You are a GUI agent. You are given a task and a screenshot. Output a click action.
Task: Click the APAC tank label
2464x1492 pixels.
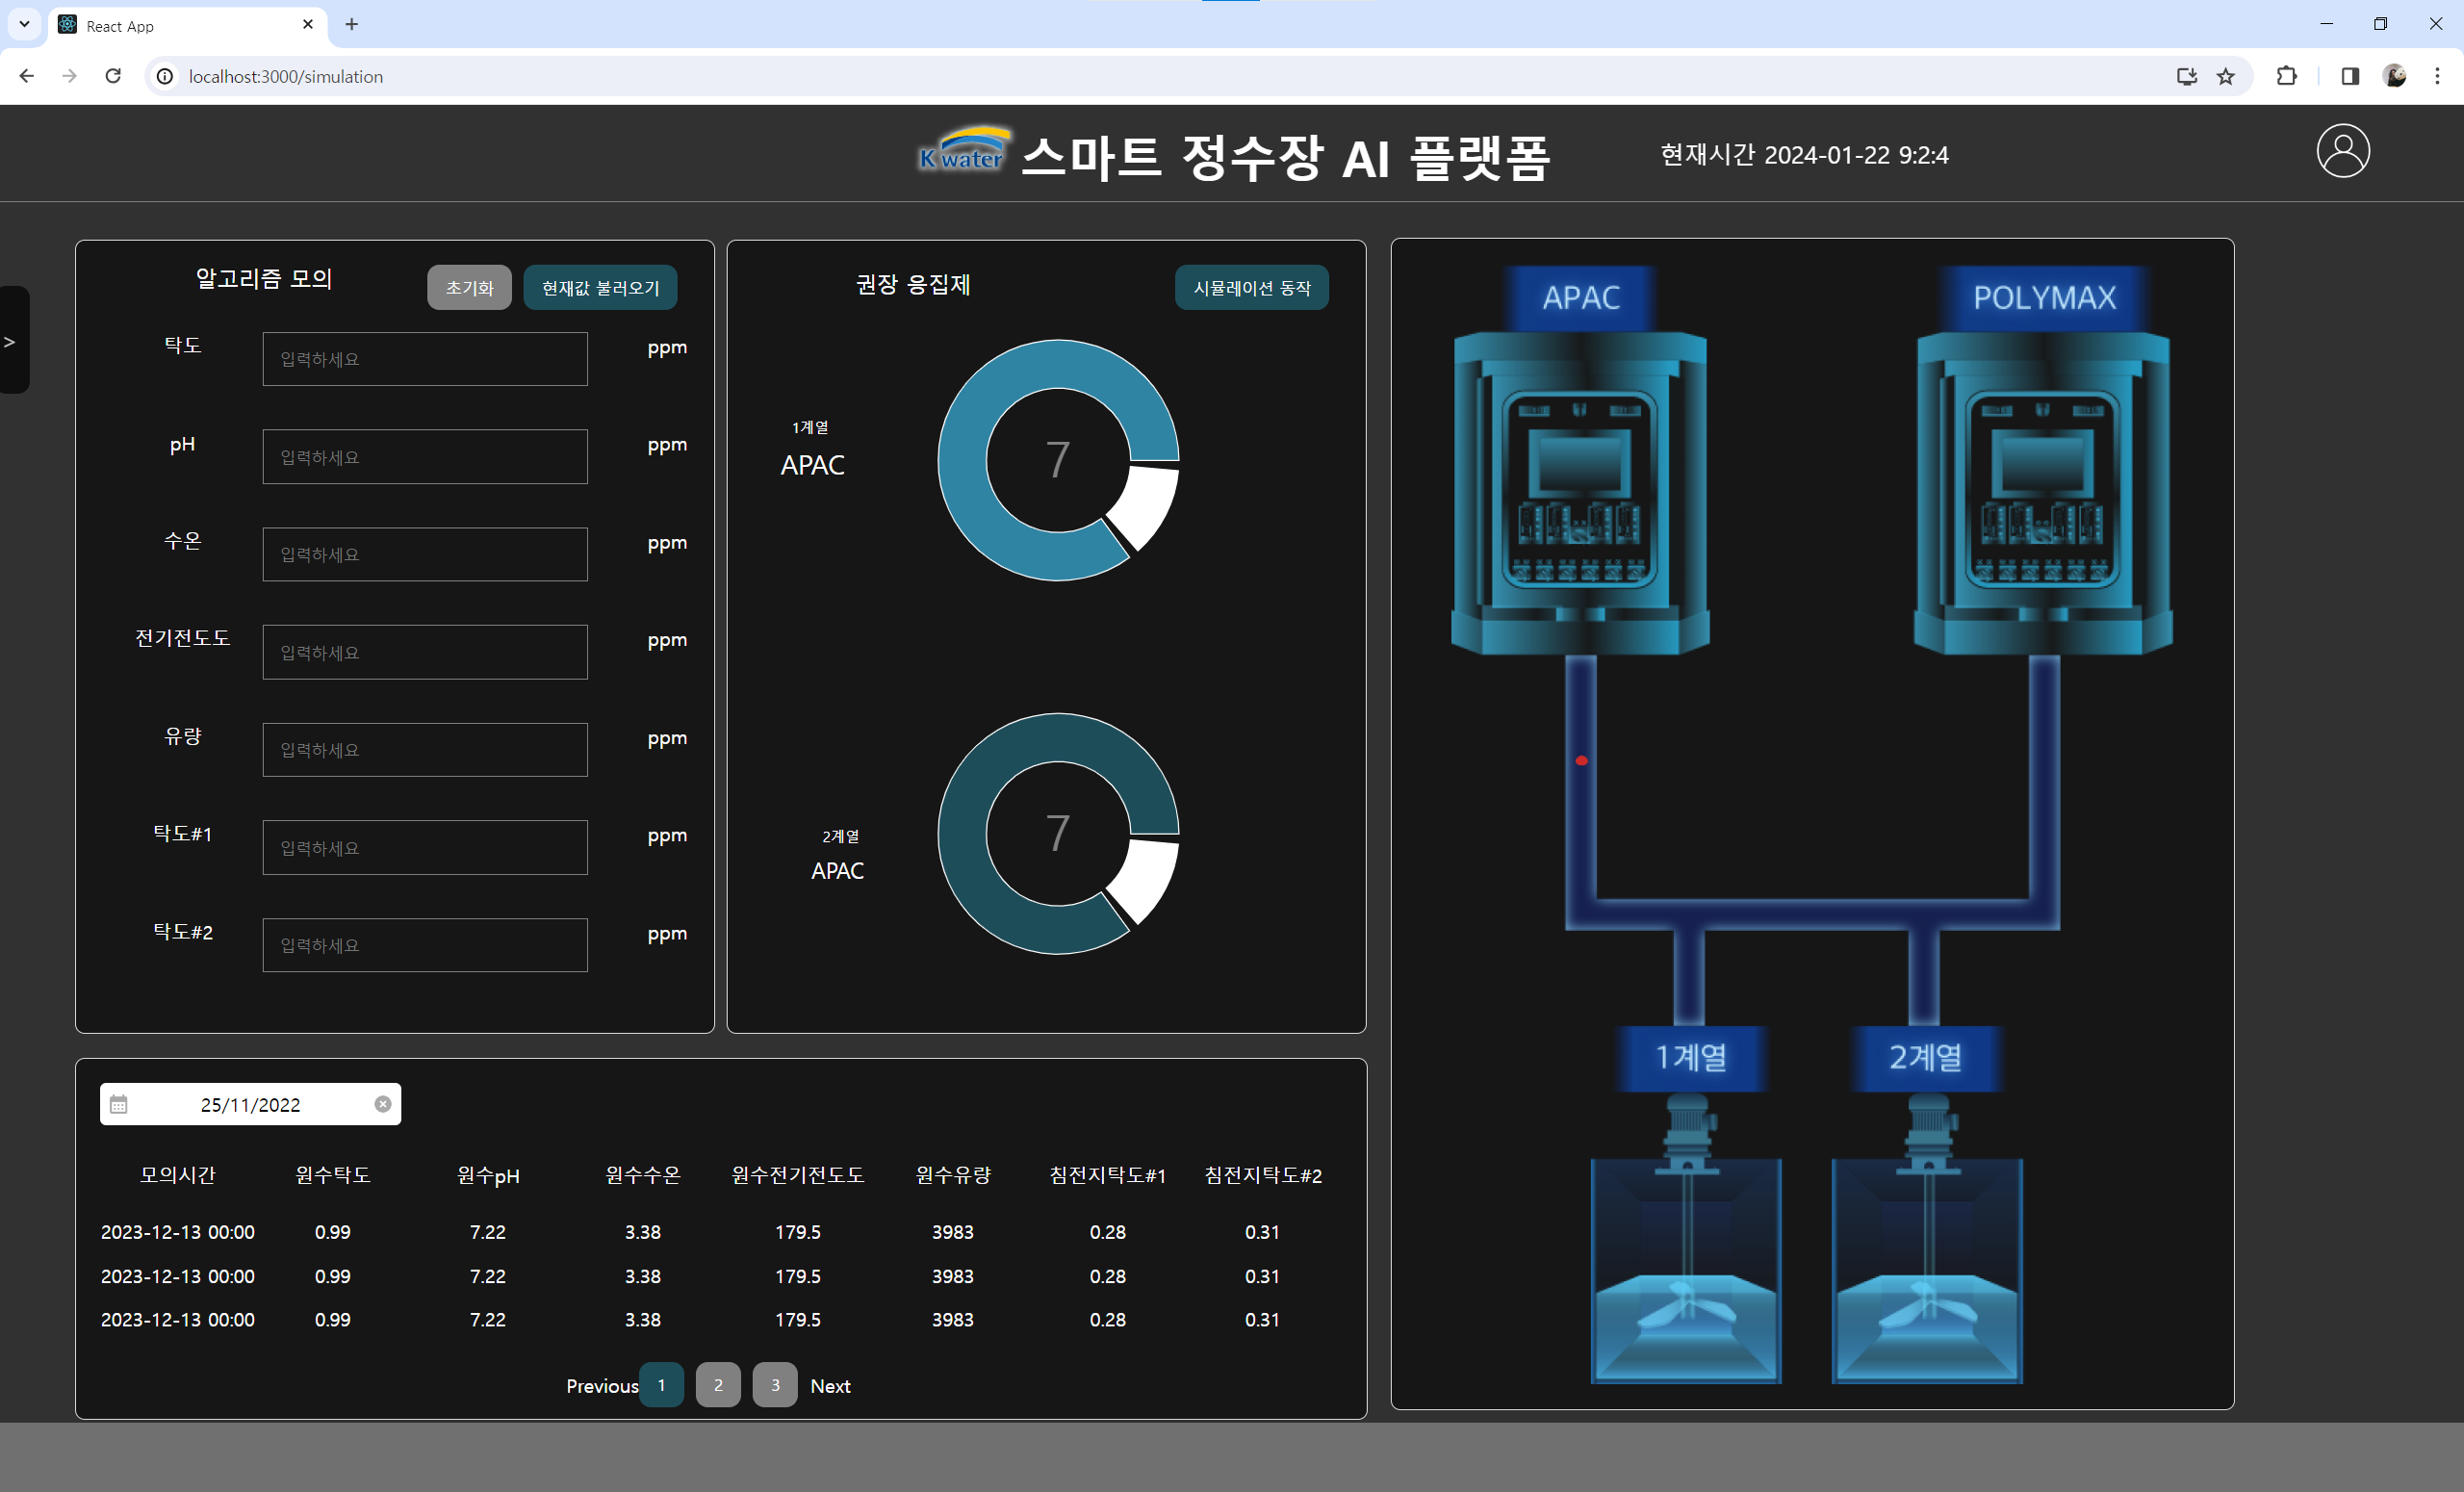(1581, 297)
